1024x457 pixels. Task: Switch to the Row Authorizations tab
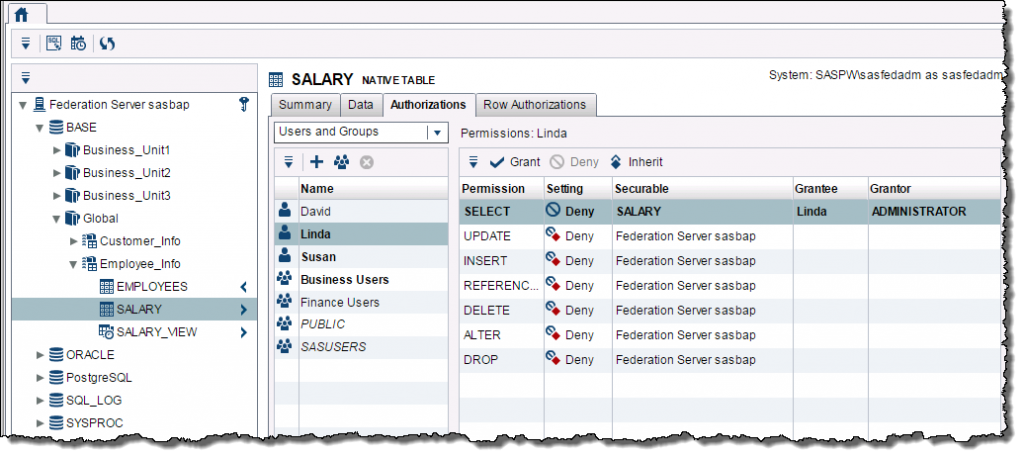(535, 105)
